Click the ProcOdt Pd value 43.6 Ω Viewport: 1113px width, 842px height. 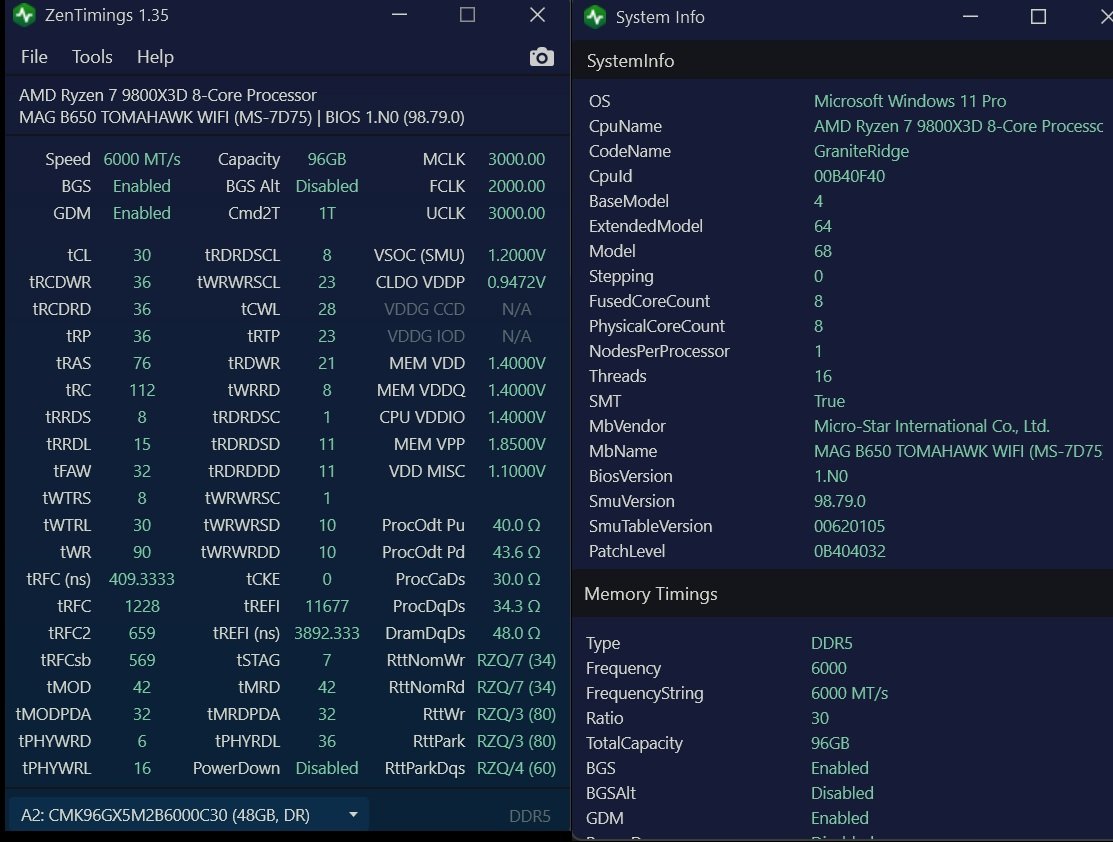pyautogui.click(x=516, y=552)
